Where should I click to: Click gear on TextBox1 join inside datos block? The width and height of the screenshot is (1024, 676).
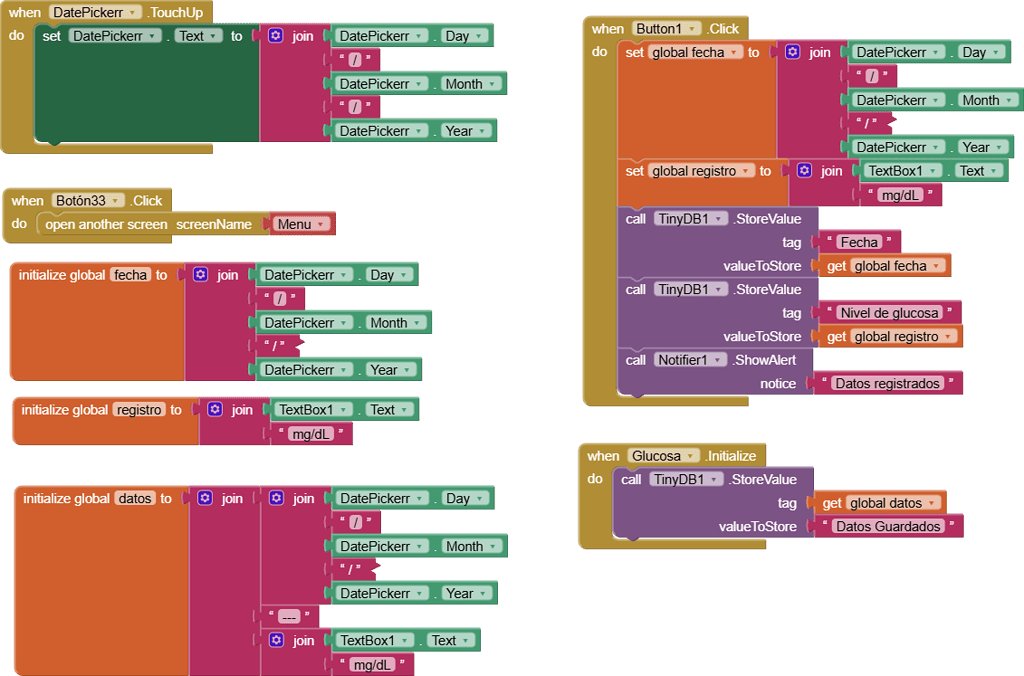pyautogui.click(x=275, y=639)
